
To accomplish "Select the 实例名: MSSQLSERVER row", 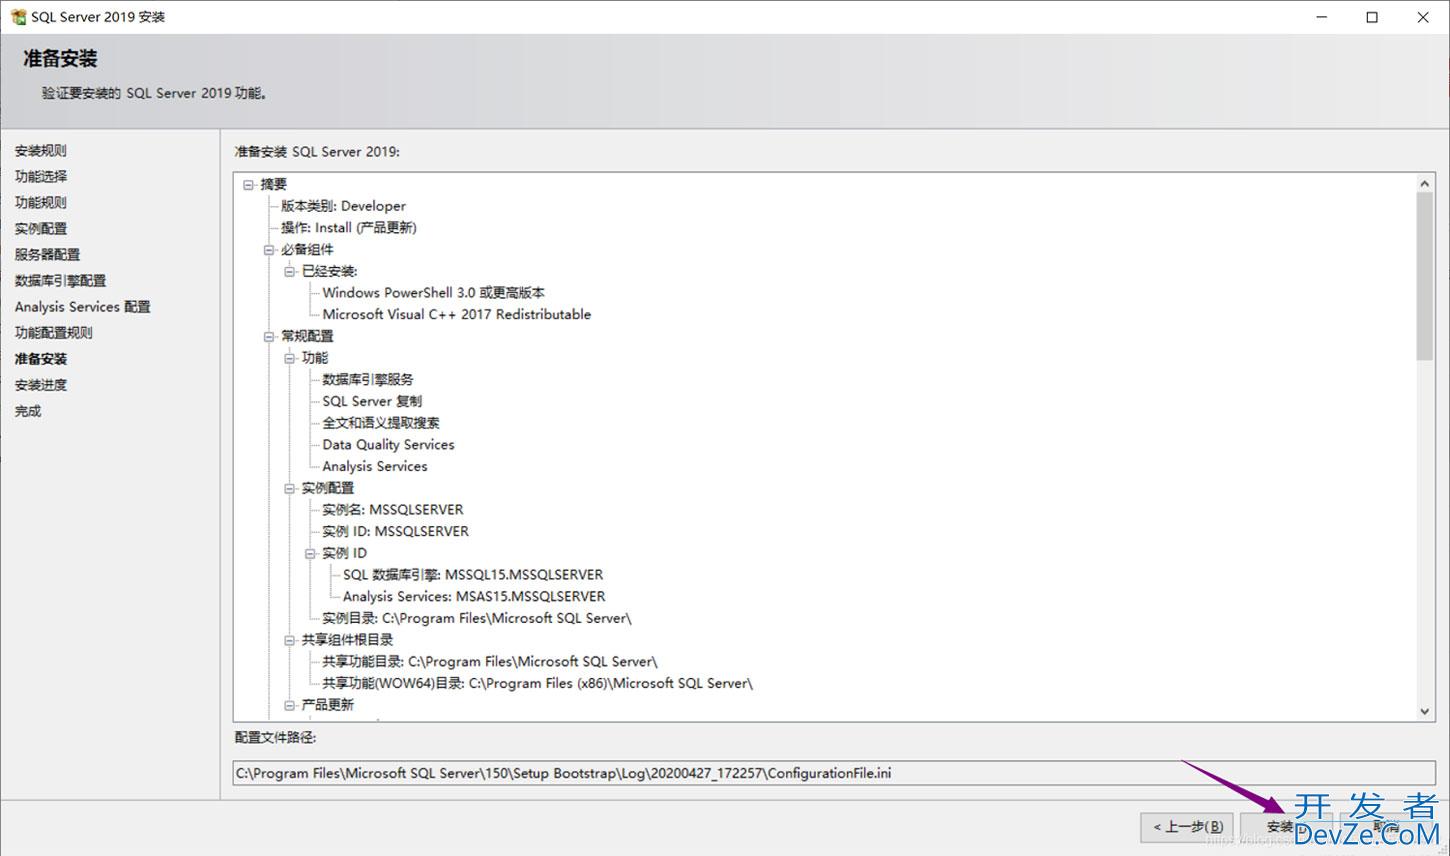I will click(392, 510).
